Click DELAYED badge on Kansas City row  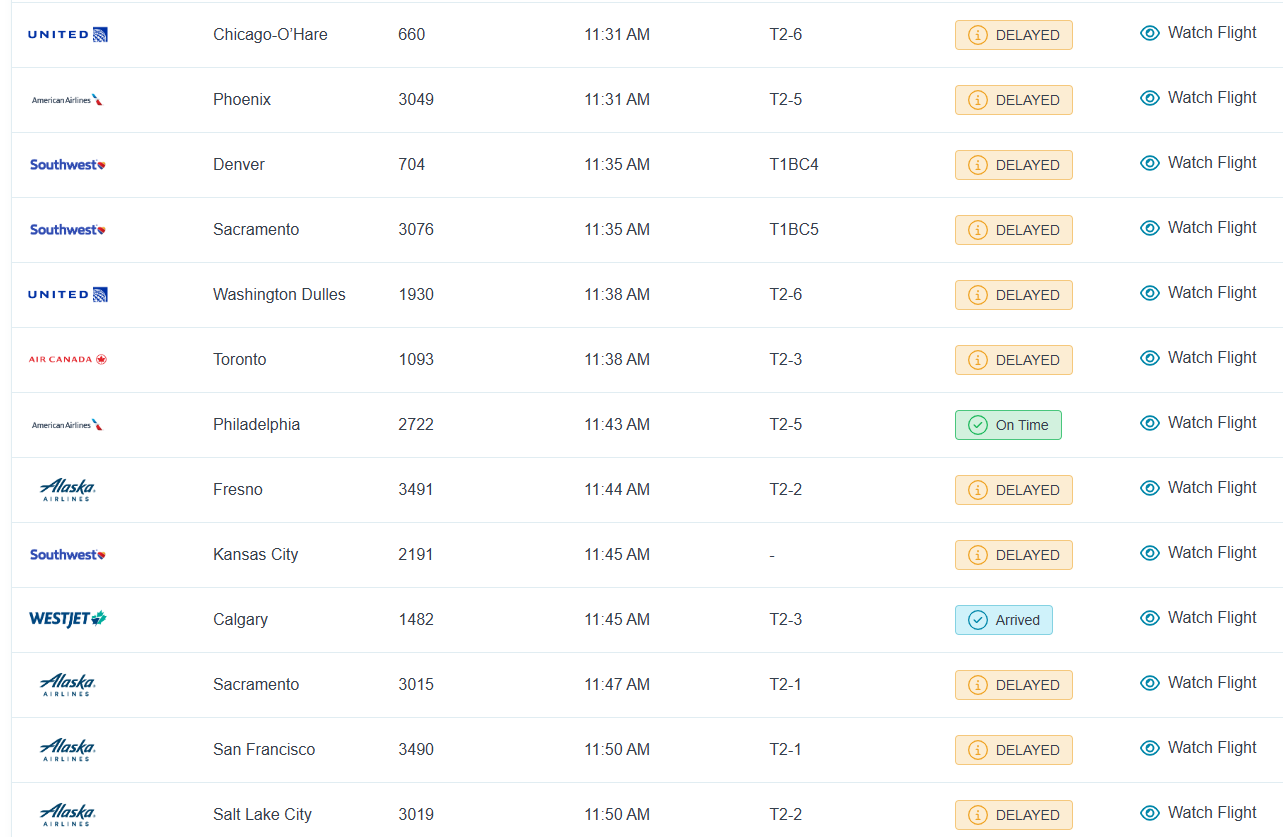pos(1014,555)
